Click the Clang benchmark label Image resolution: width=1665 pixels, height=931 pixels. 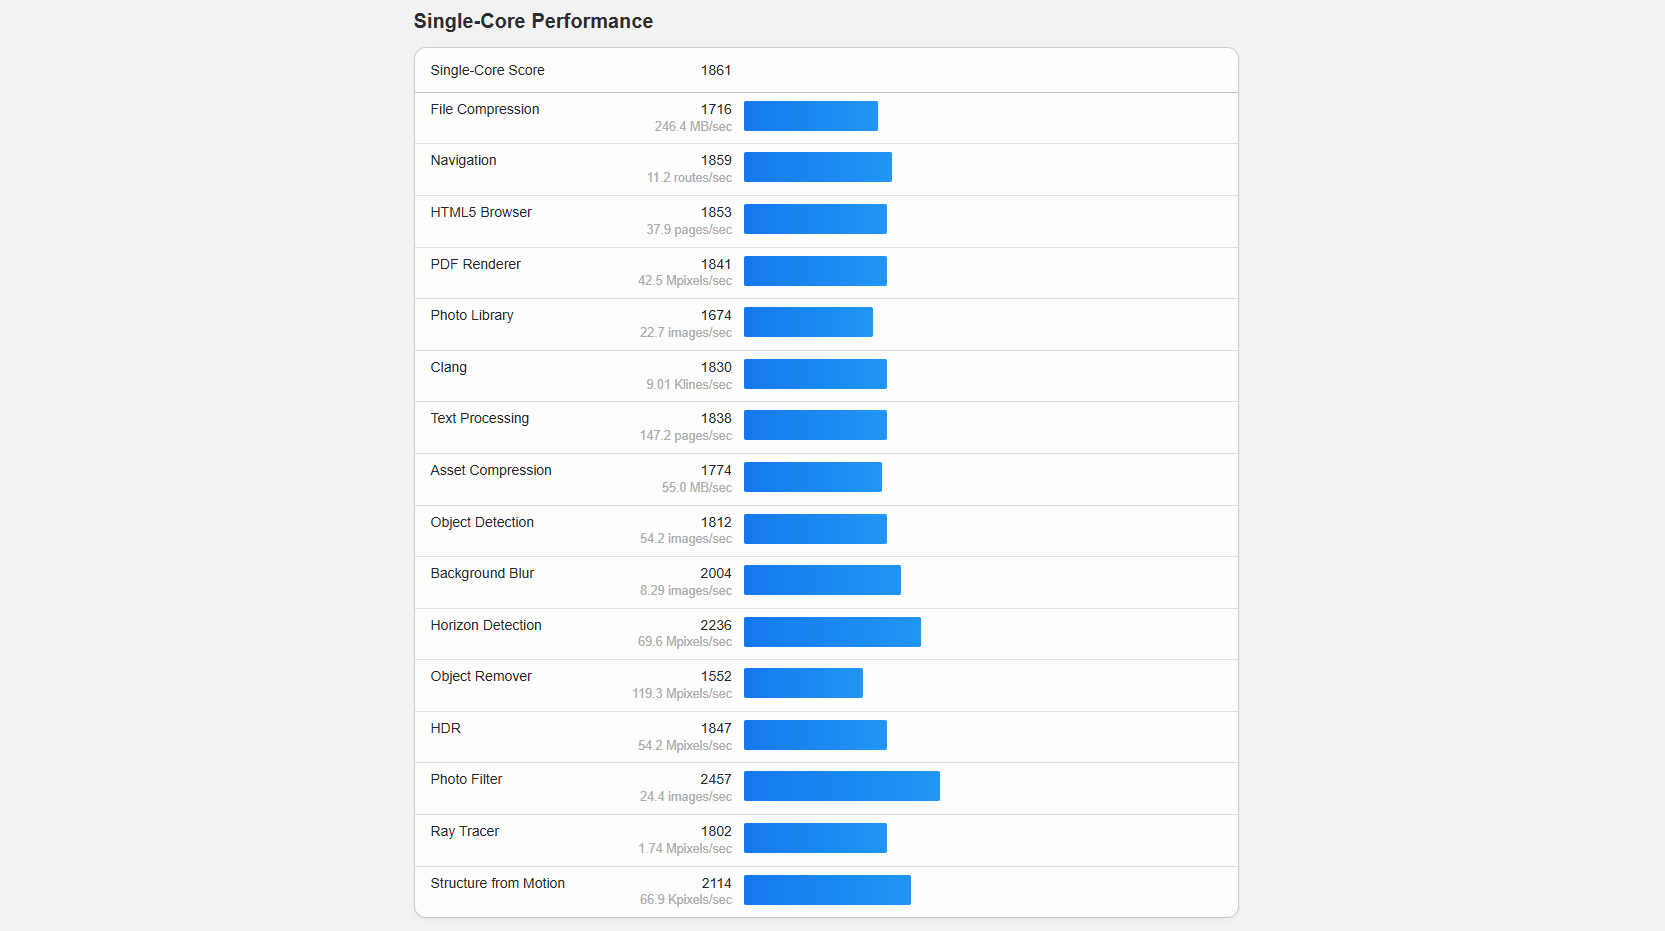448,367
